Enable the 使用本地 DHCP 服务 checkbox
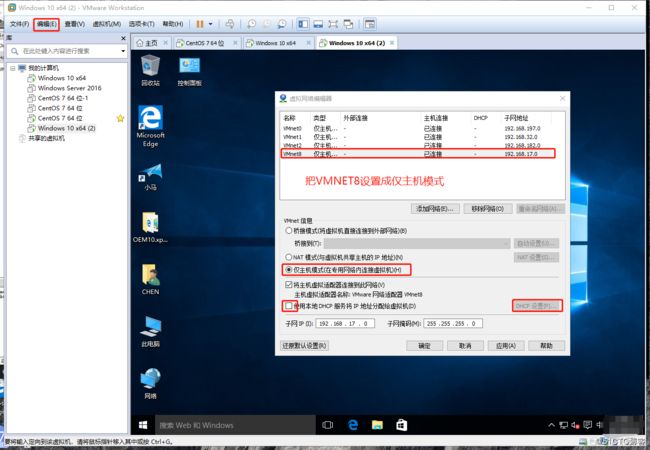 (289, 306)
